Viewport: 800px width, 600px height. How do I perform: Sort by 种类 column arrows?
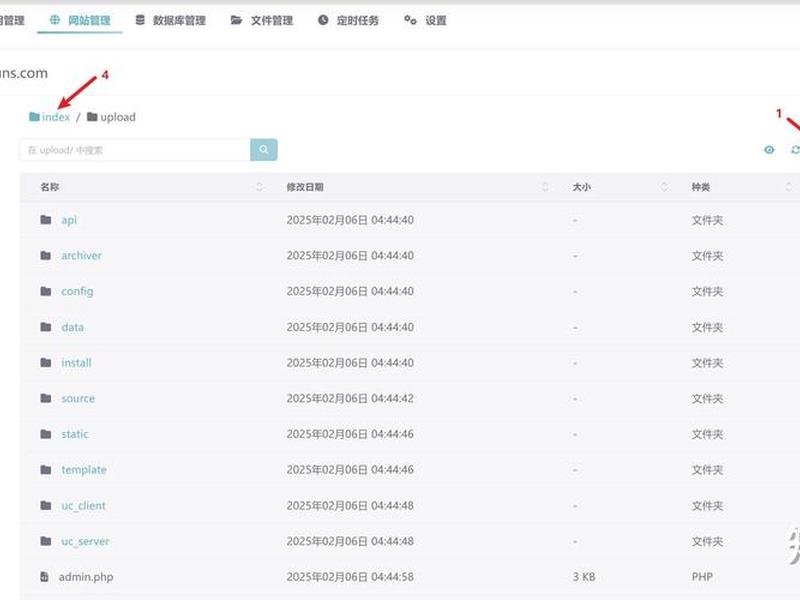[789, 187]
